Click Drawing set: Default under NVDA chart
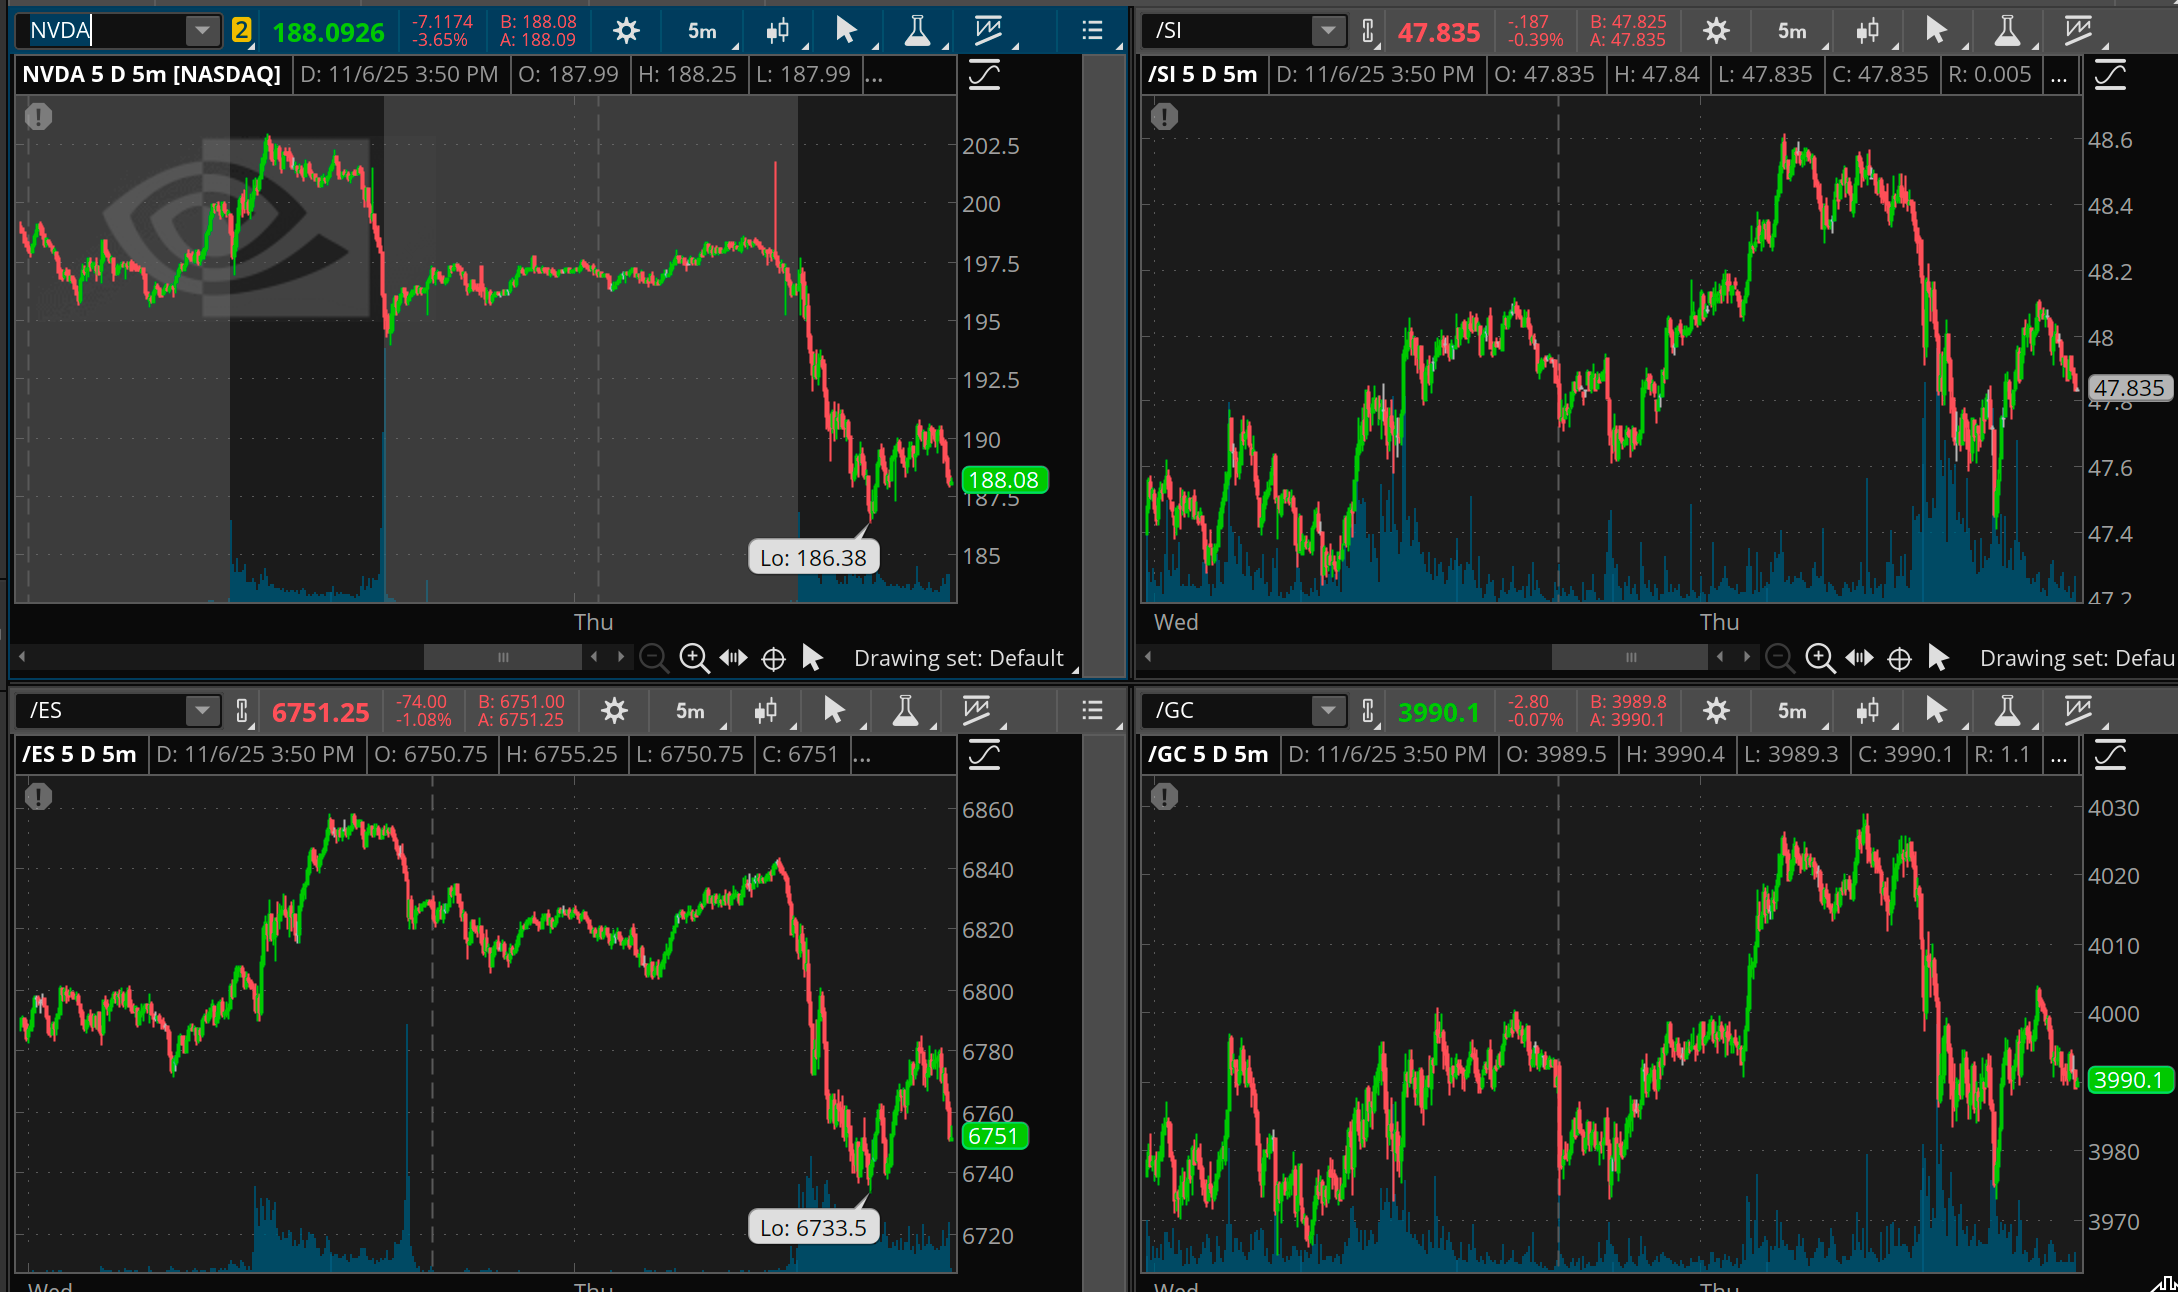This screenshot has width=2178, height=1292. pyautogui.click(x=958, y=658)
